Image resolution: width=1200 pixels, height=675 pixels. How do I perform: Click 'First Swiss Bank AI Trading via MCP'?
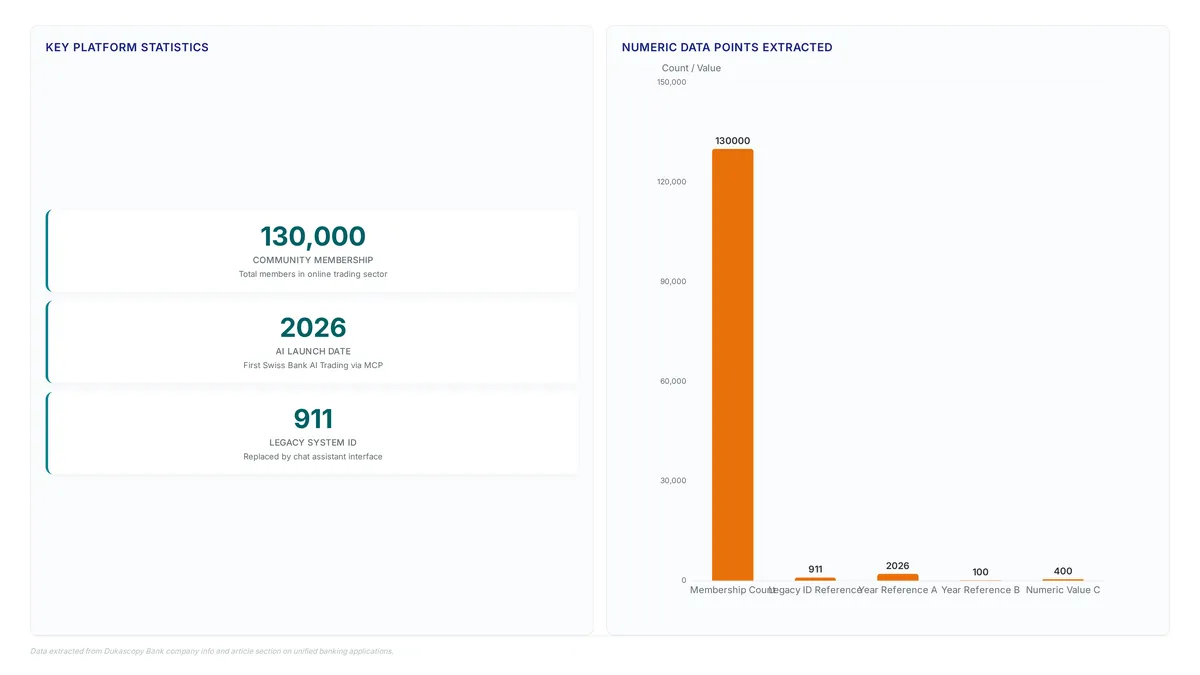pos(313,365)
